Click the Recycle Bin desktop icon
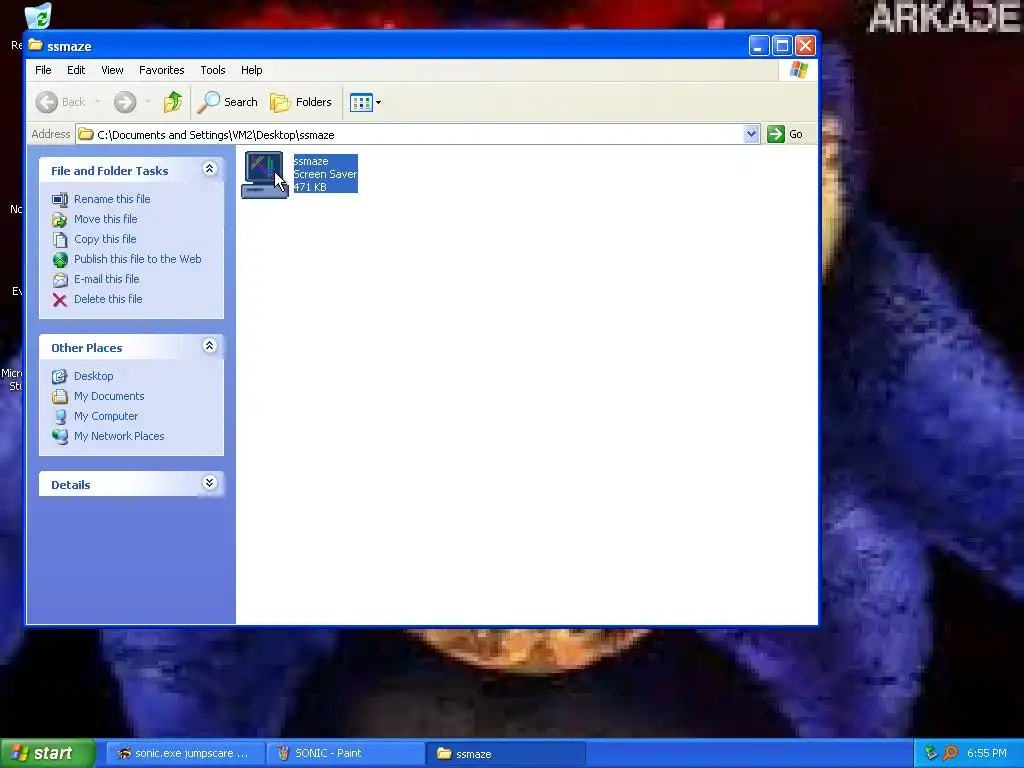Screen dimensions: 1024x768 (38, 16)
